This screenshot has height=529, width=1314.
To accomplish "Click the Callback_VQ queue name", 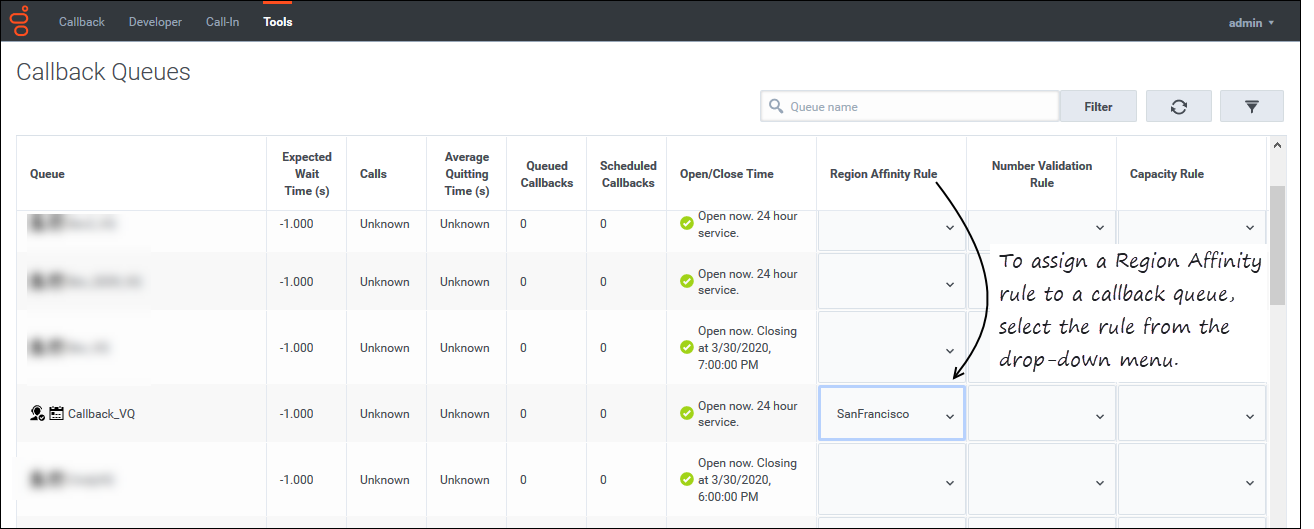I will point(101,414).
